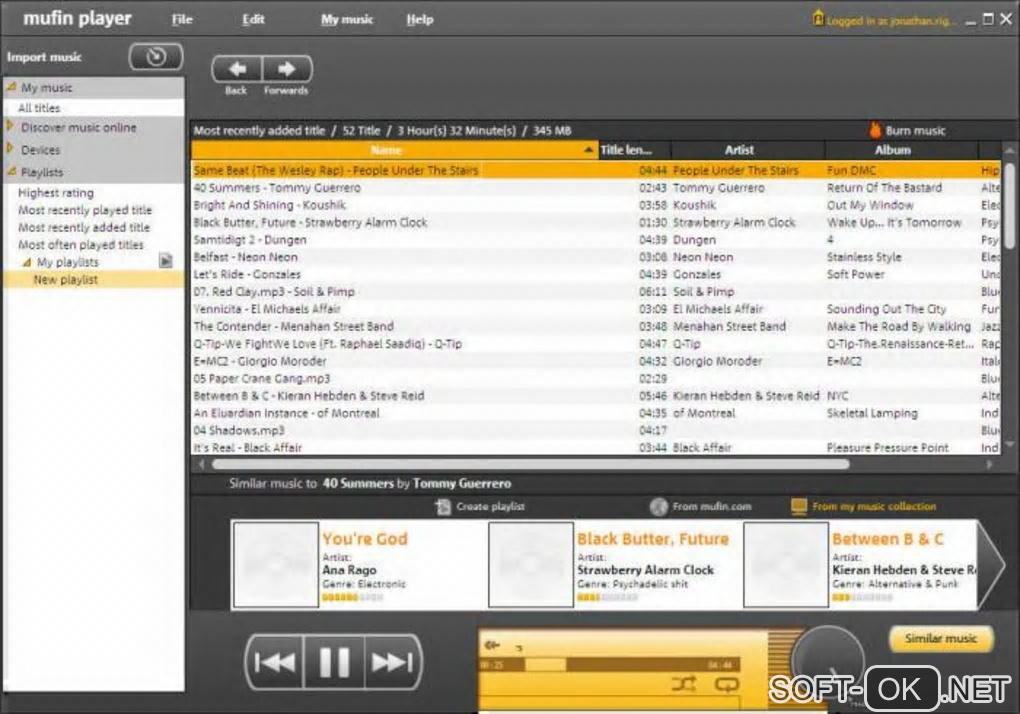This screenshot has width=1020, height=714.
Task: Click the horizontal scrollbar of the track list
Action: (530, 464)
